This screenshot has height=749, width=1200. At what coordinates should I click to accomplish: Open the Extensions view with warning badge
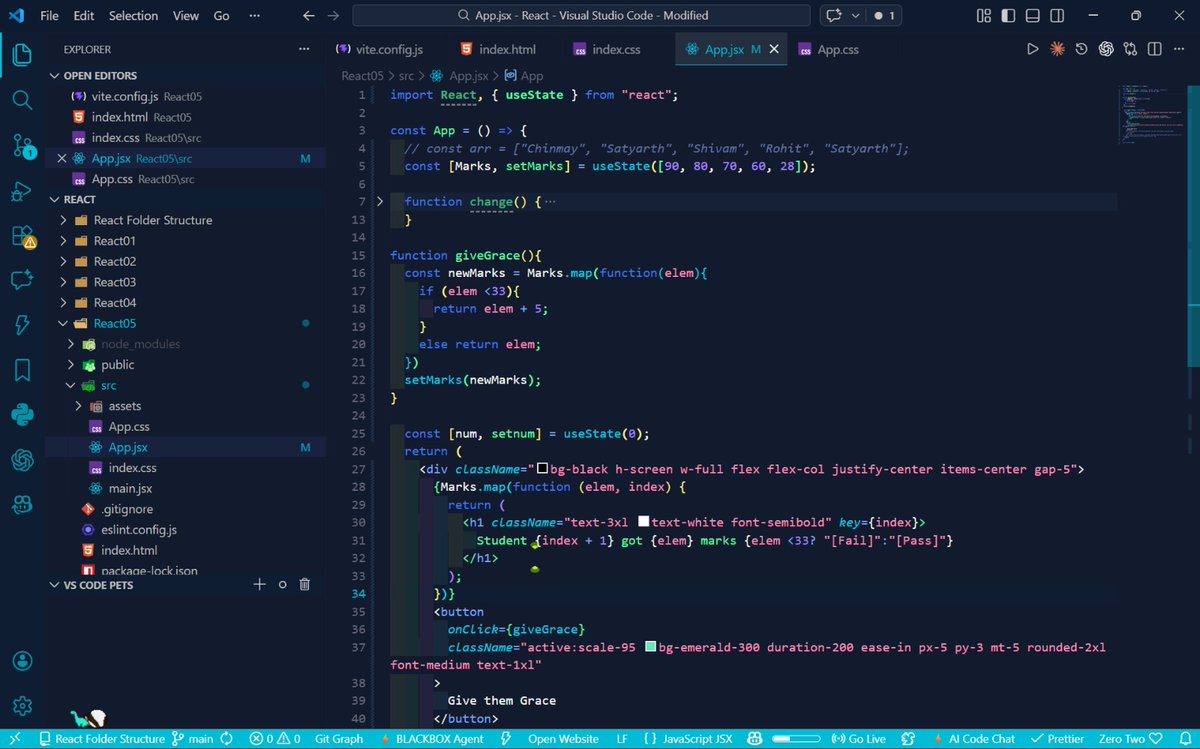coord(22,237)
